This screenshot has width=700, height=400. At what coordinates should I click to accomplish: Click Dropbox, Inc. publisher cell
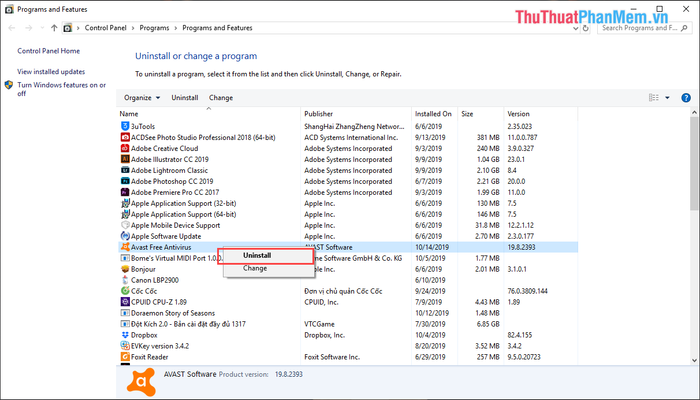(325, 335)
